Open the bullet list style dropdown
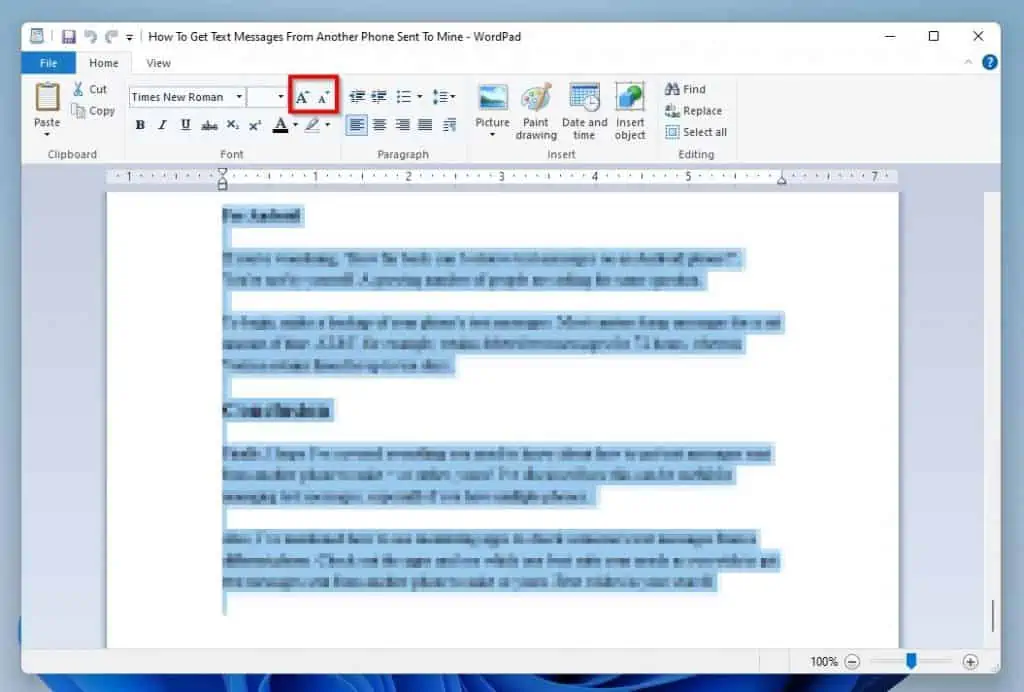Screen dimensions: 1024x692 [419, 97]
